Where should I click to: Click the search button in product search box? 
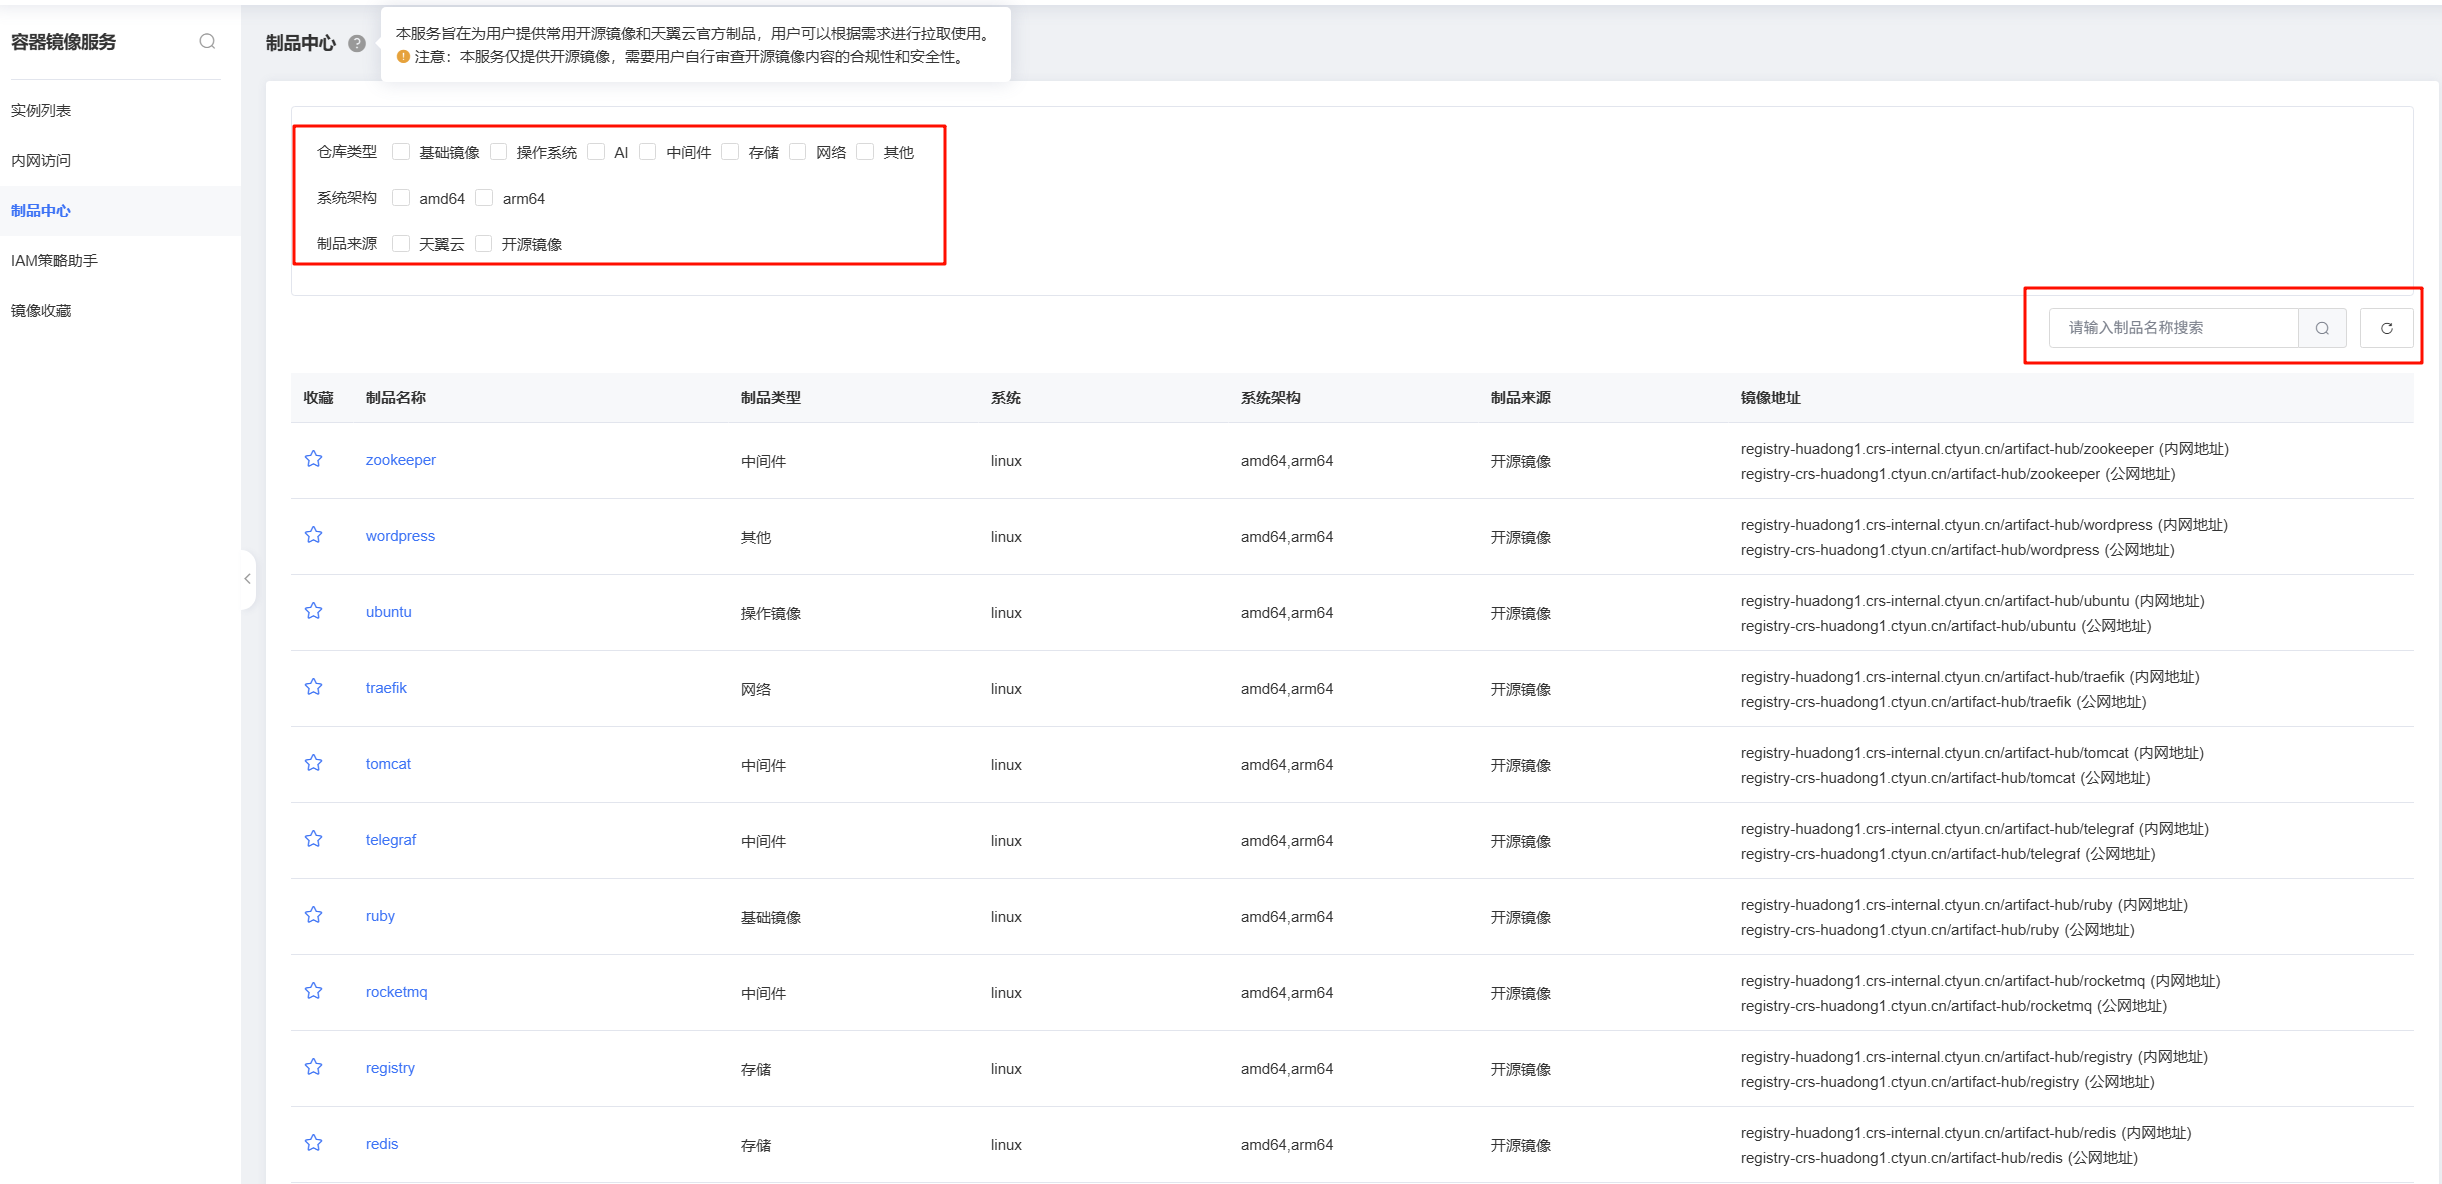point(2322,328)
